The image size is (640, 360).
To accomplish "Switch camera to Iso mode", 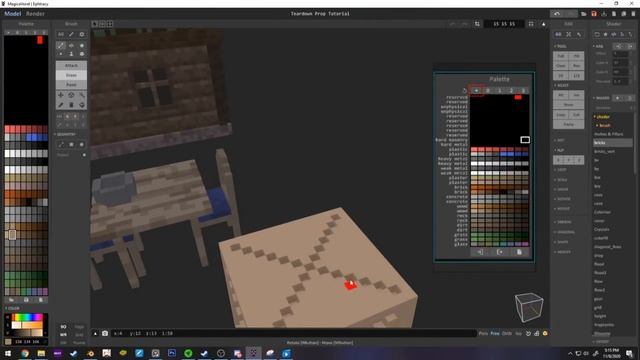I will point(518,333).
